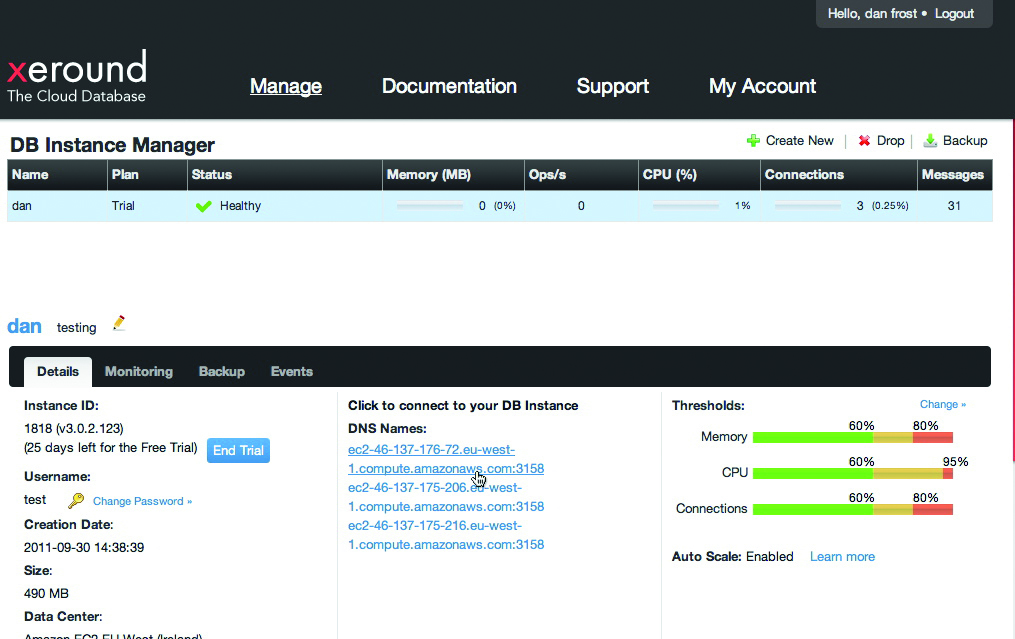Click the Memory usage bar in dan row
Screen dimensions: 1015x639
coord(430,206)
